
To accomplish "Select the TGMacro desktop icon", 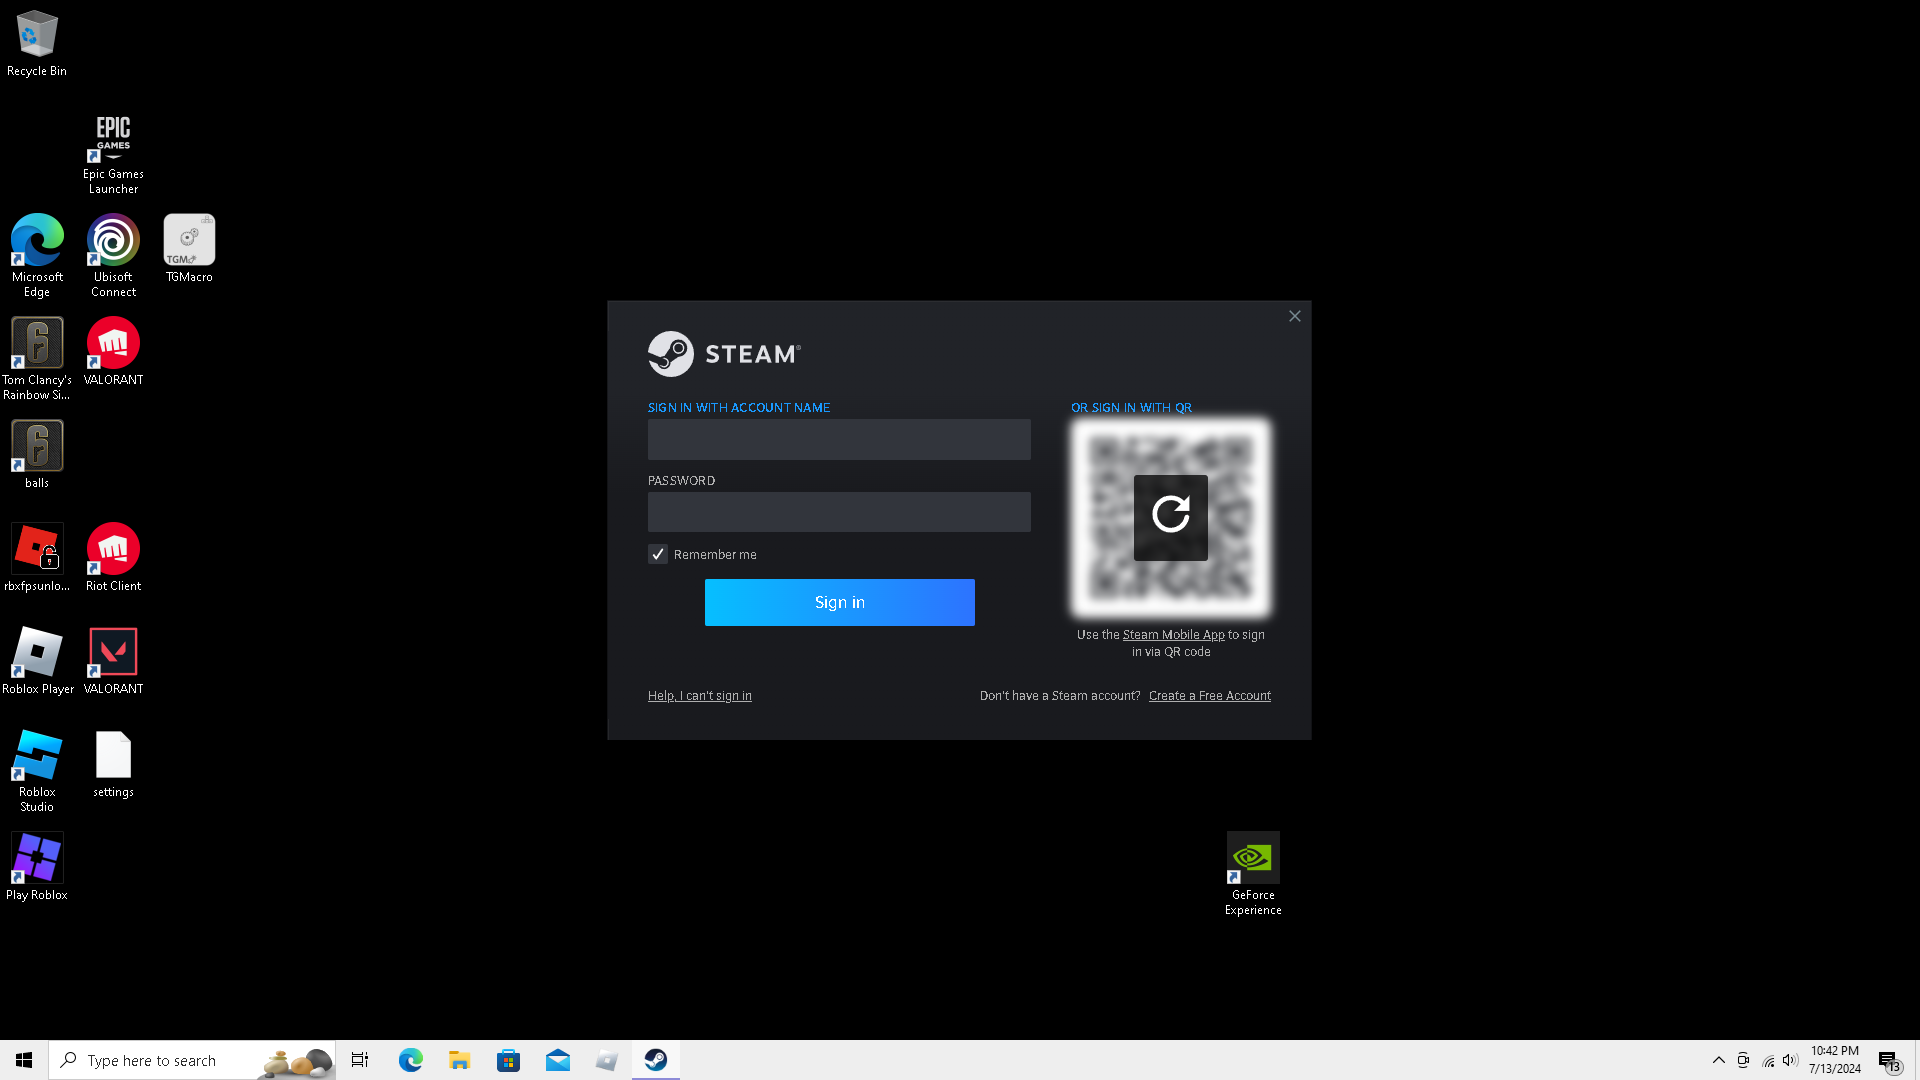I will (x=189, y=249).
